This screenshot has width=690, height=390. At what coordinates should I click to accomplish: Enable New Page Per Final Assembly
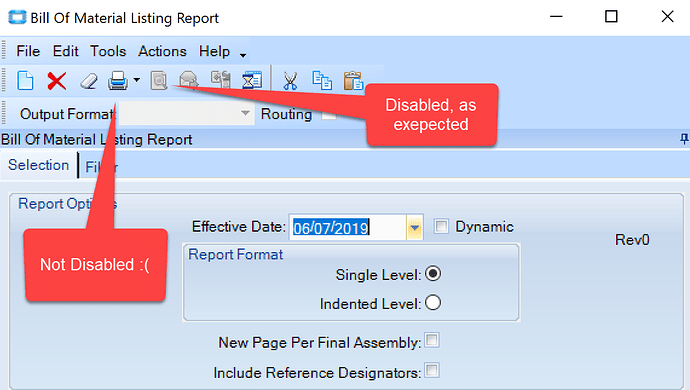click(432, 340)
